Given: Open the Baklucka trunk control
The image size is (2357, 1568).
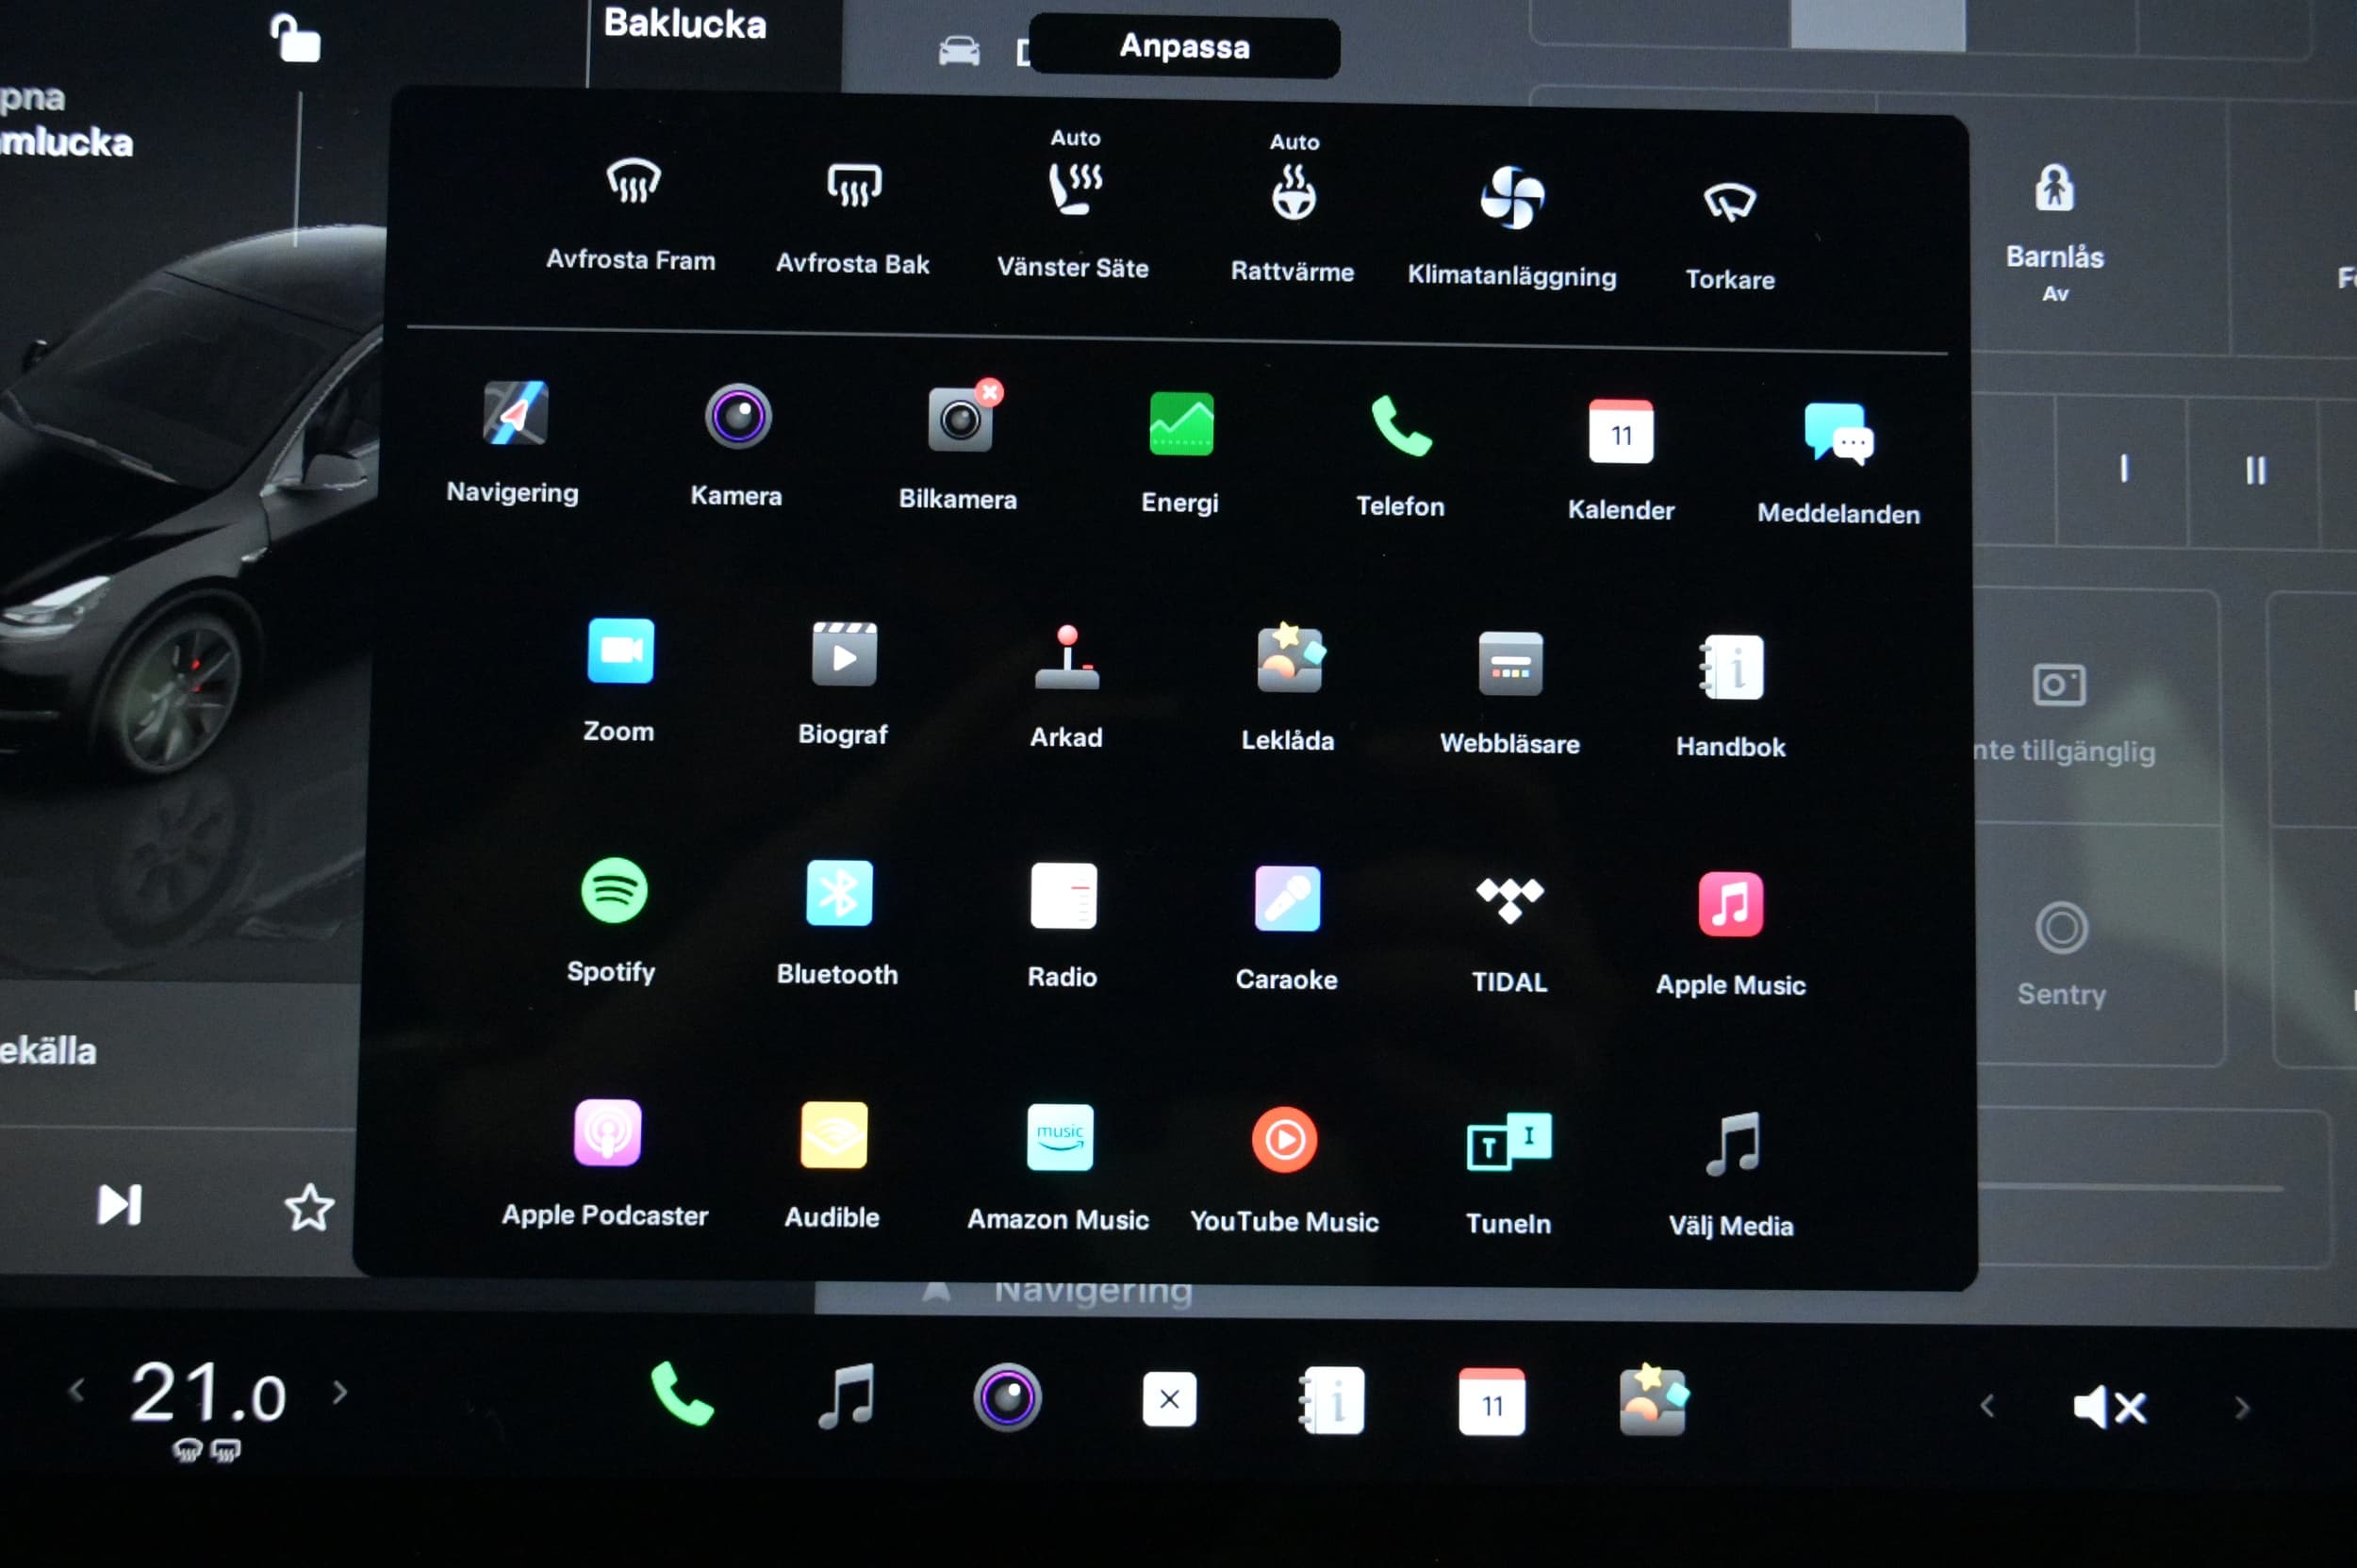Looking at the screenshot, I should pyautogui.click(x=685, y=23).
